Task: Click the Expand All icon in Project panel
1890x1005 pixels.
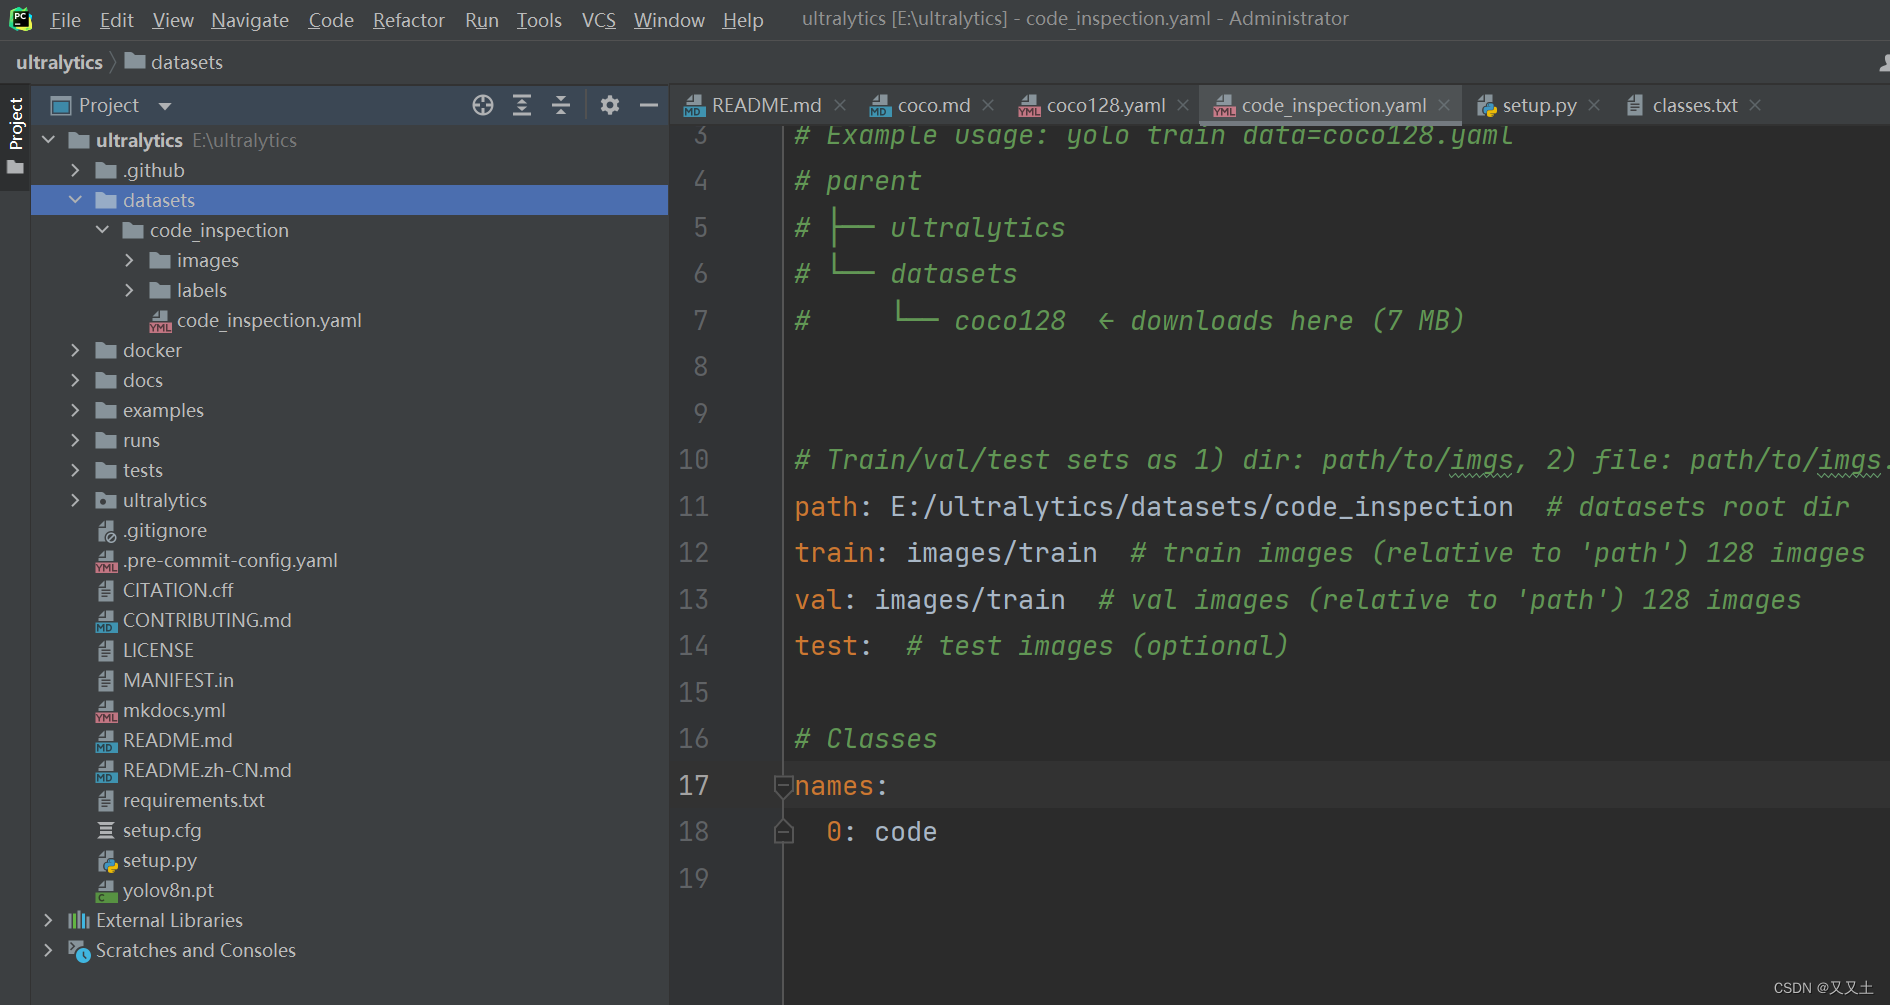Action: [x=522, y=105]
